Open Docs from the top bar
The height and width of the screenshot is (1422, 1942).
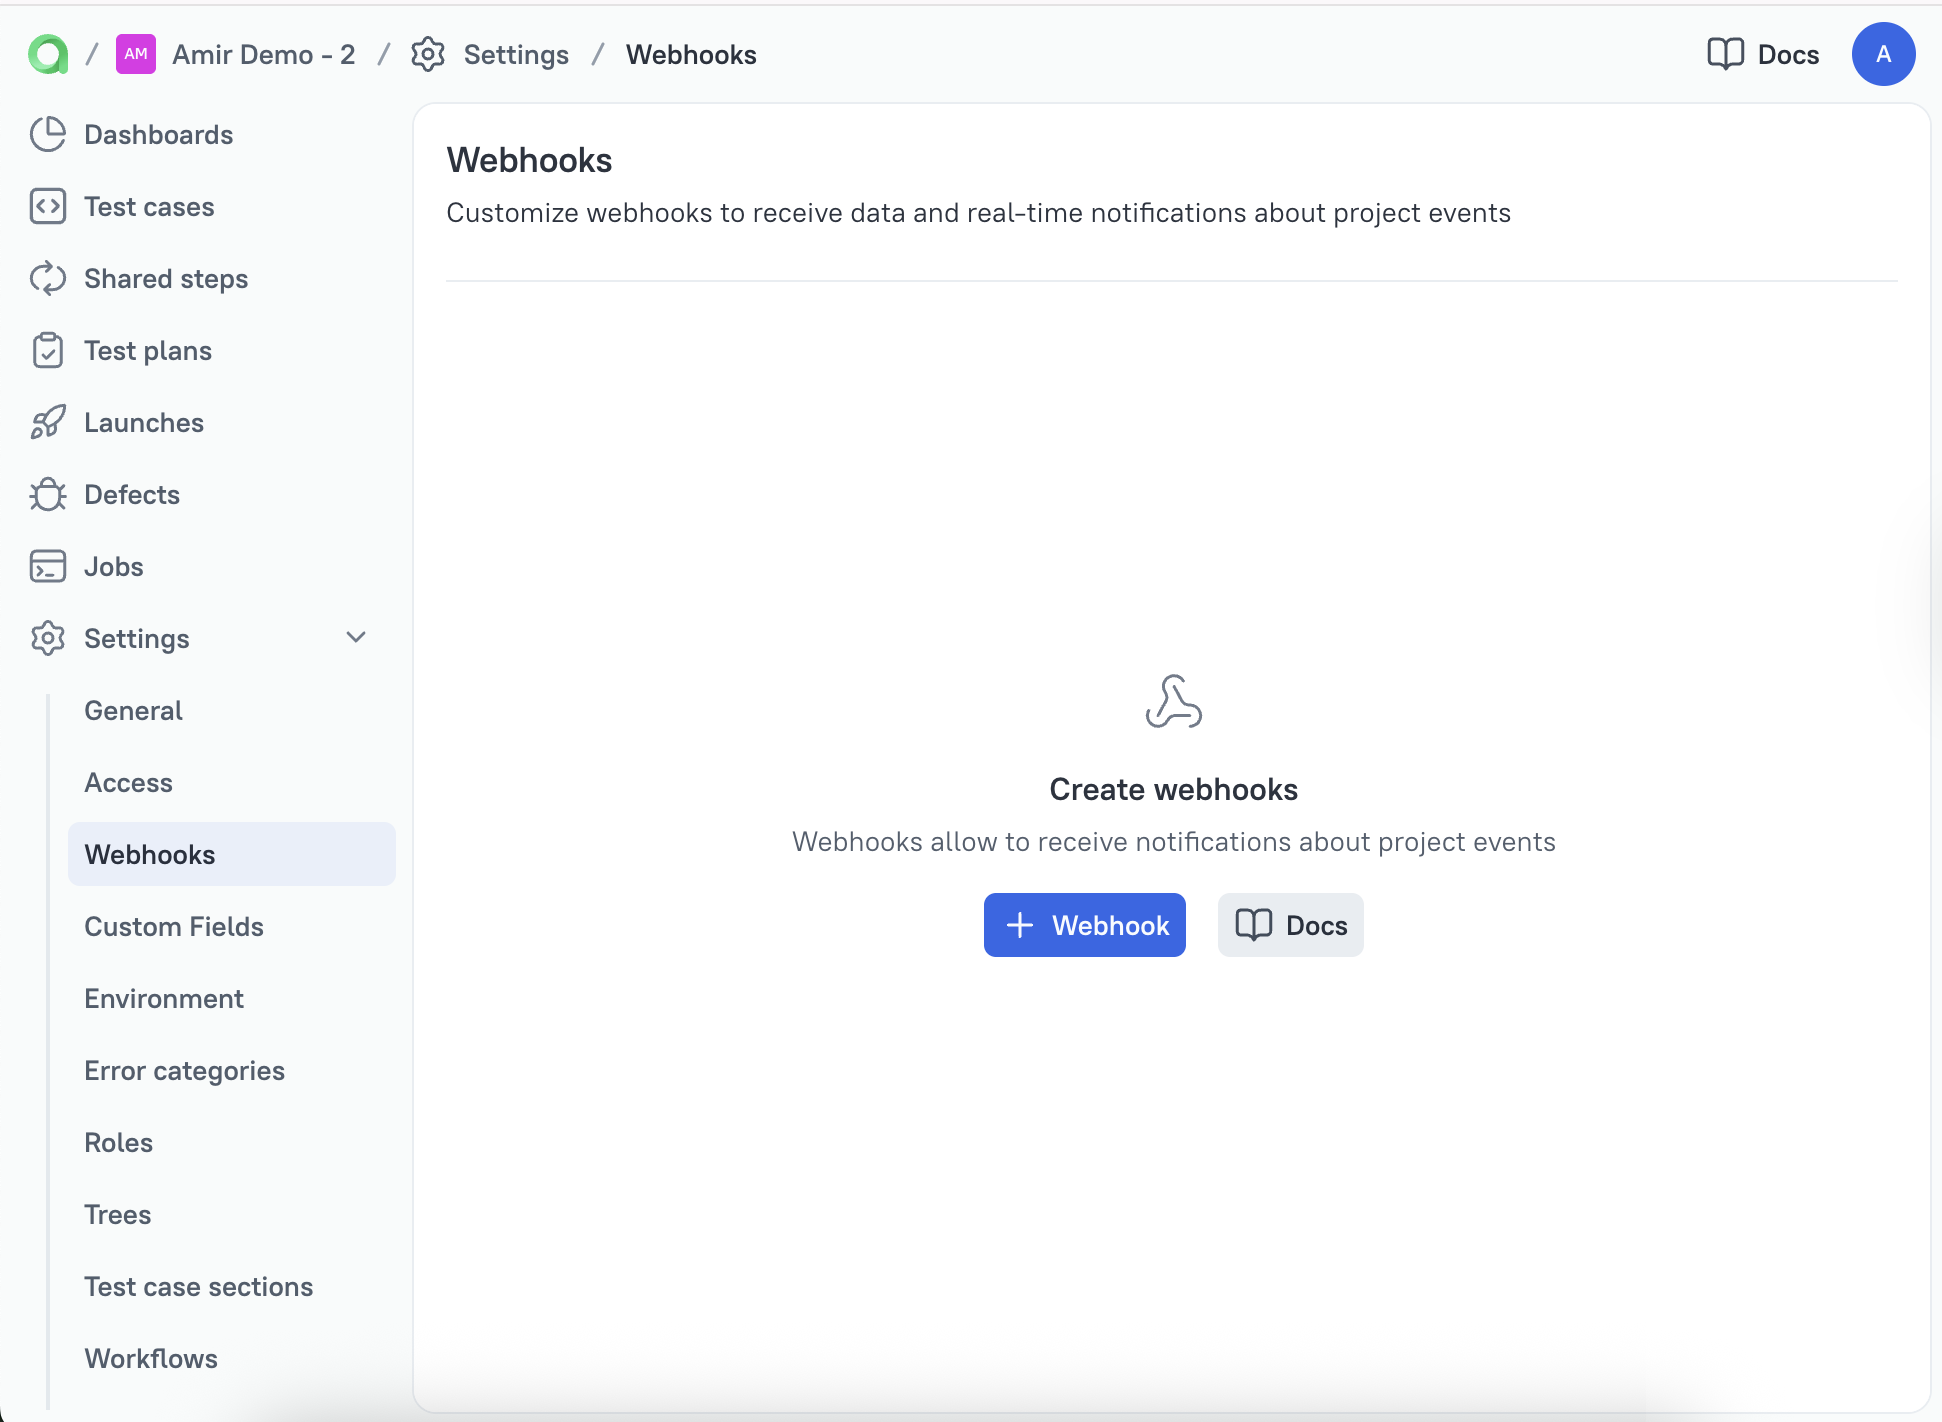click(x=1763, y=54)
